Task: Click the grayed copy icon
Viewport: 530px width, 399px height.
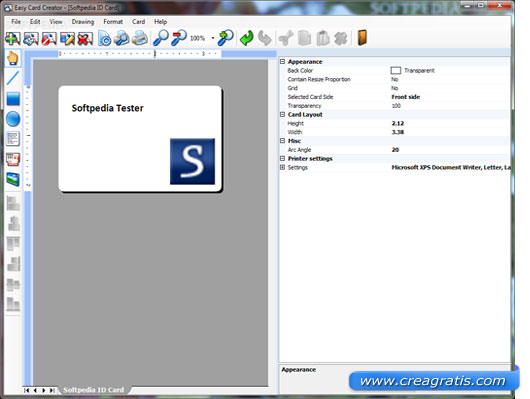Action: click(x=305, y=38)
